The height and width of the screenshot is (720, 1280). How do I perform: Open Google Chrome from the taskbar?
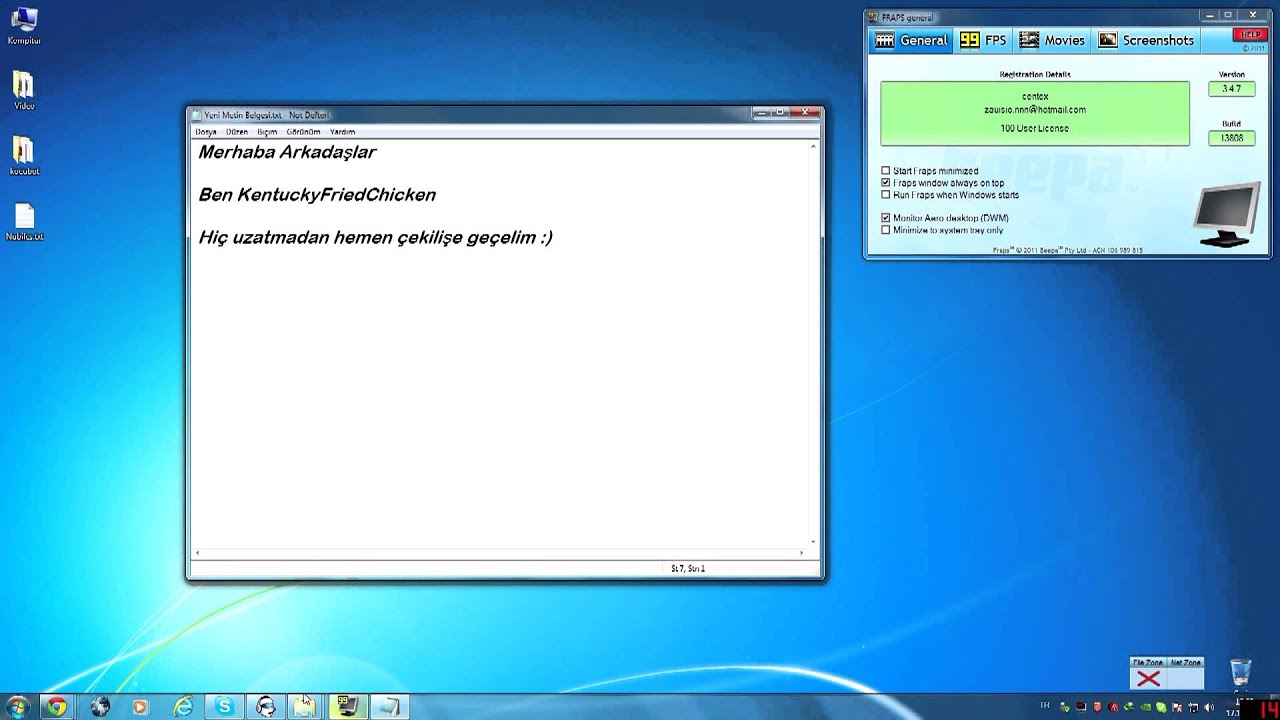[56, 707]
